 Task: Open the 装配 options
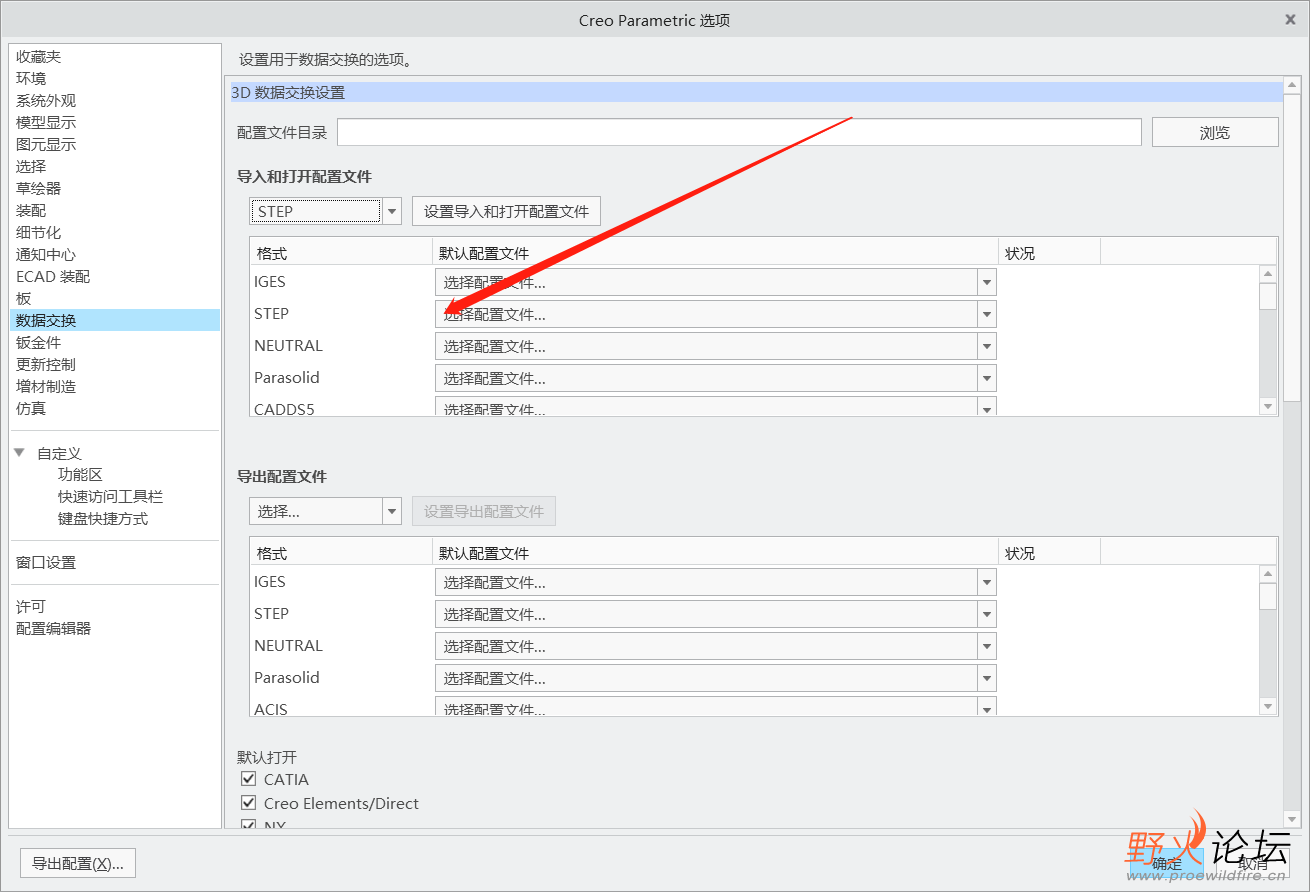point(31,211)
